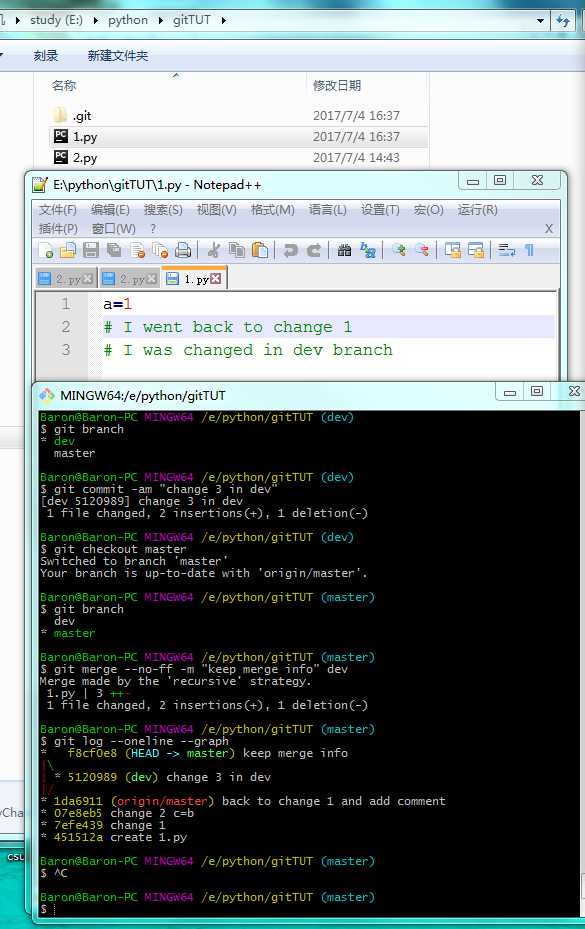This screenshot has width=585, height=929.
Task: Click the Git Bash icon in MINGW64 title bar
Action: (x=46, y=395)
